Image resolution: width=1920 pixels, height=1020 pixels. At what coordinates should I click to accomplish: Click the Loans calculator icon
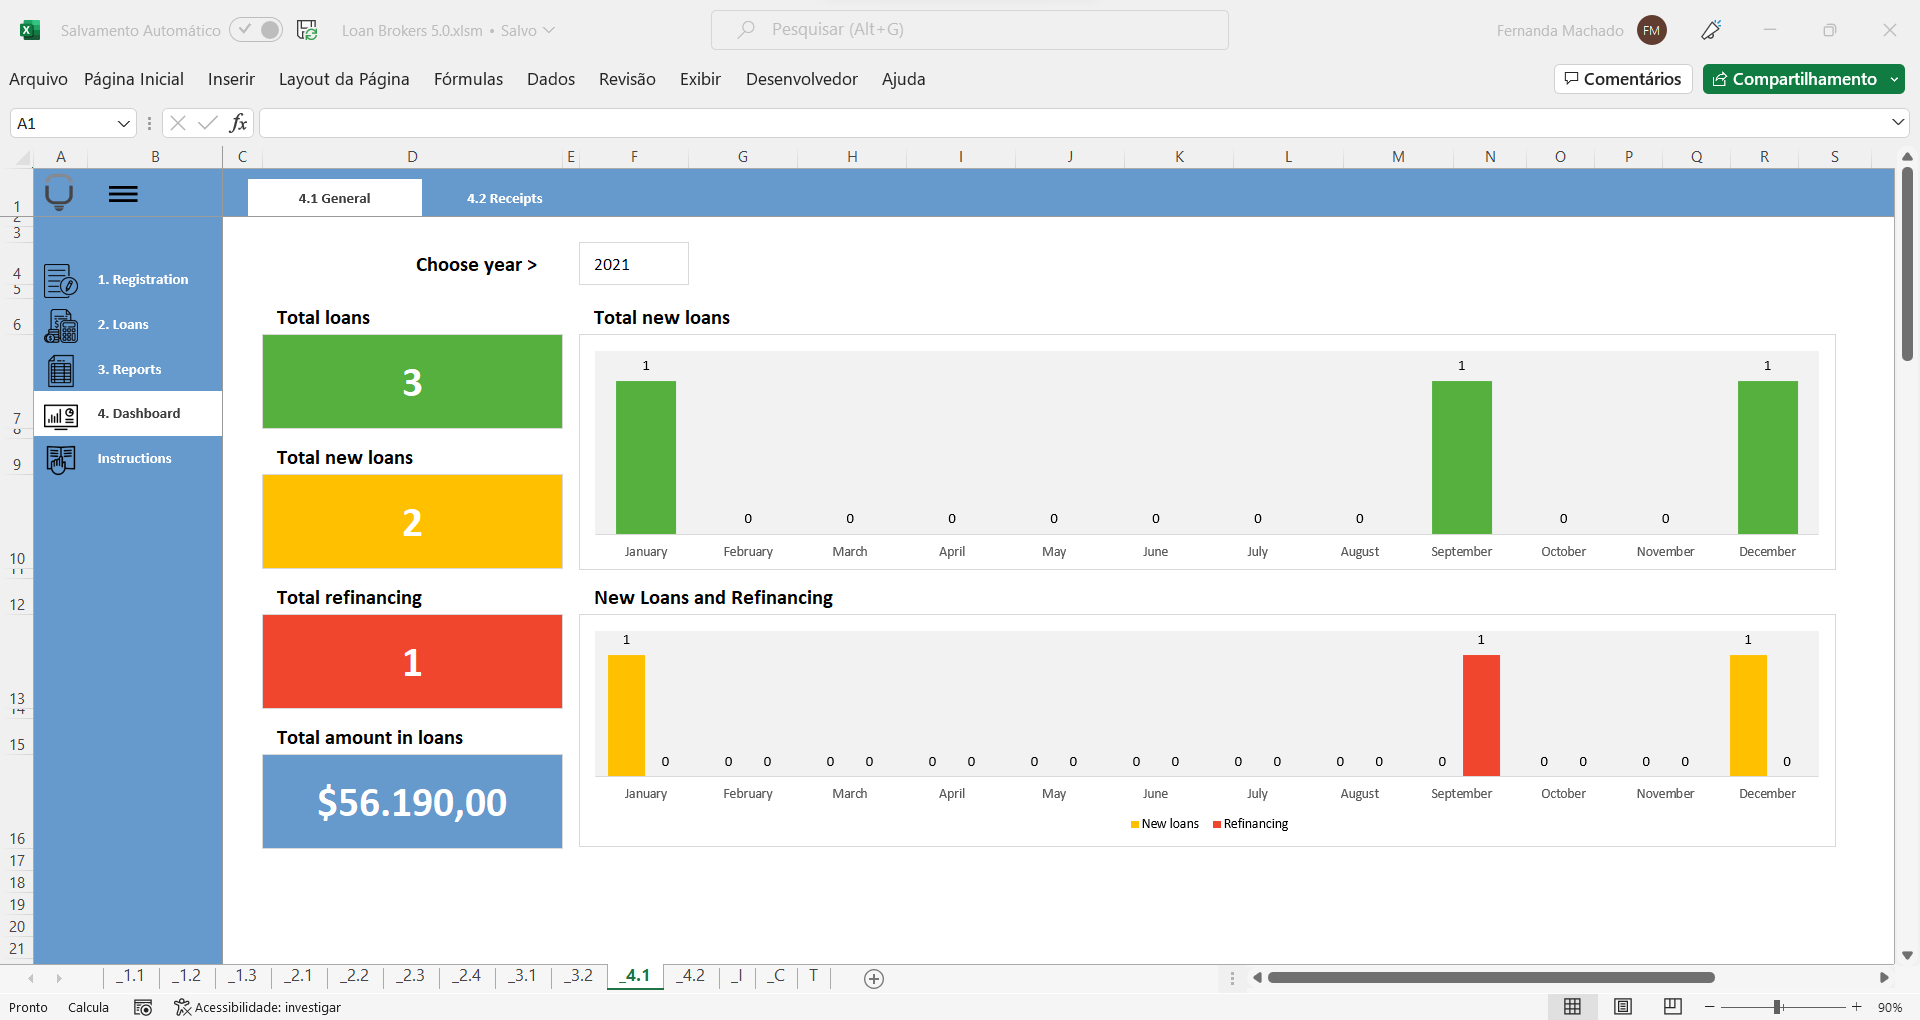[x=61, y=326]
